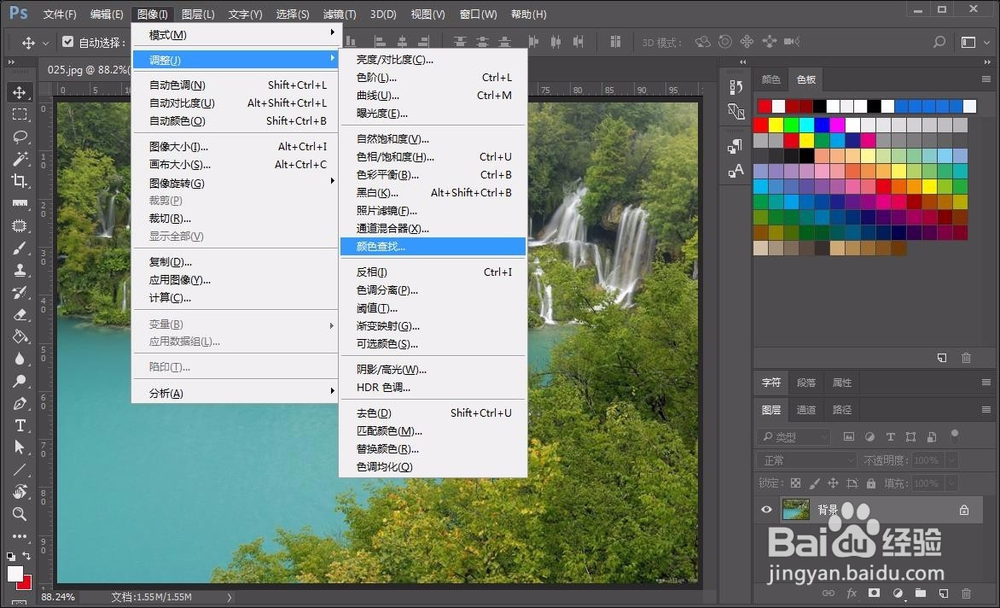Delete layer with bottom trash icon
Viewport: 1000px width, 608px height.
click(x=966, y=593)
